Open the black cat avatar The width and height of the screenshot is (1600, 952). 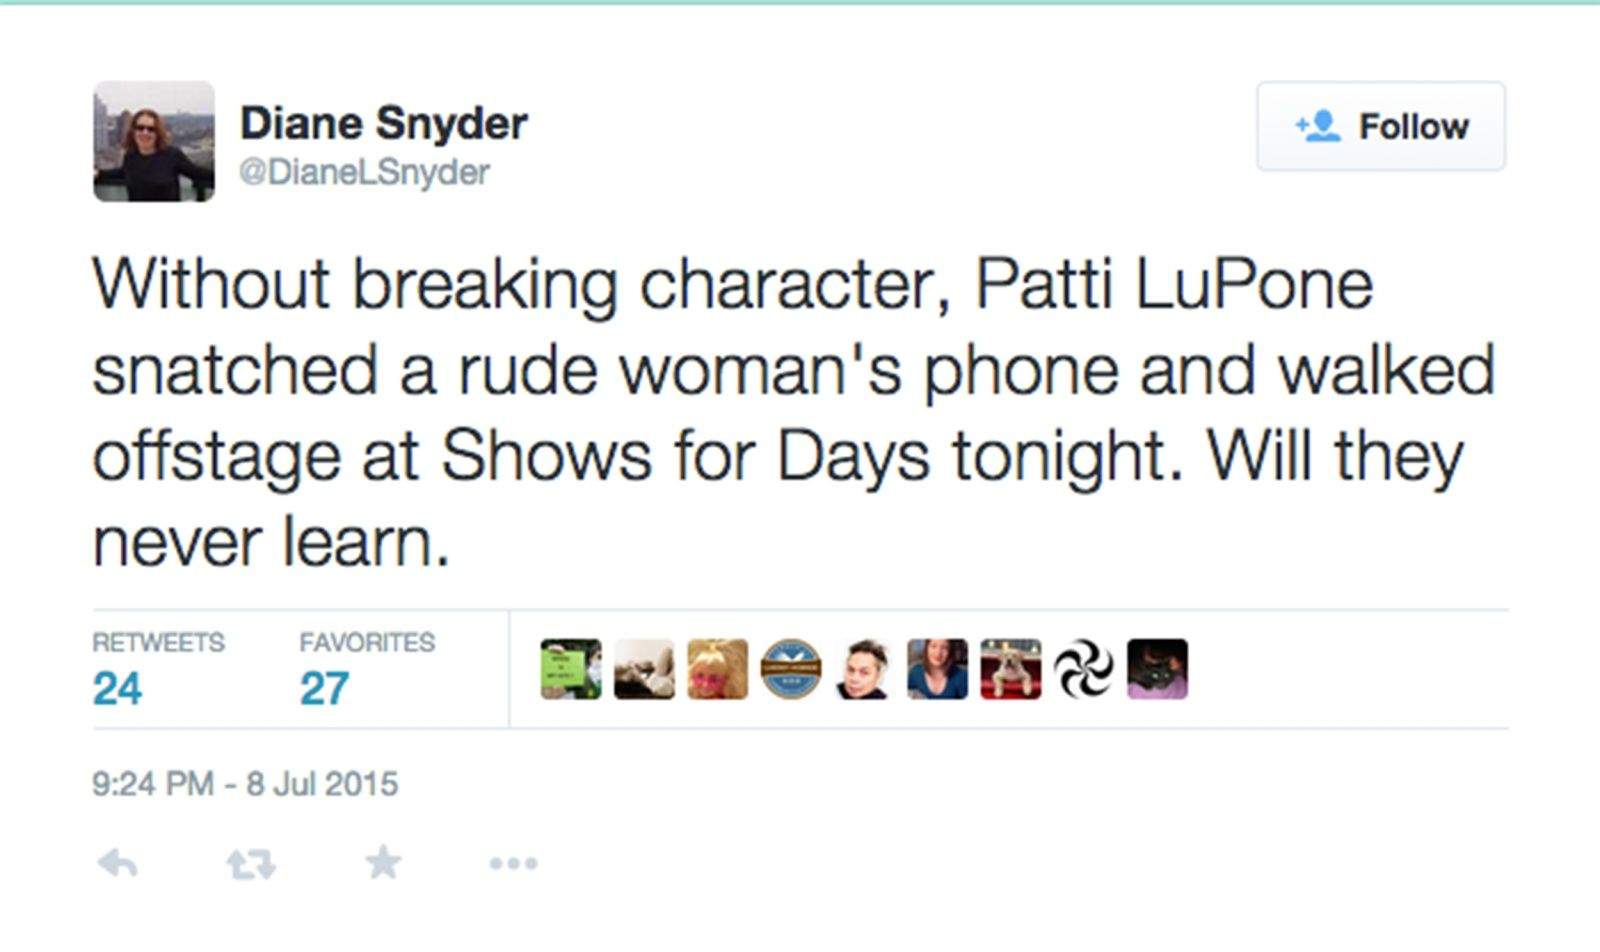[1157, 669]
